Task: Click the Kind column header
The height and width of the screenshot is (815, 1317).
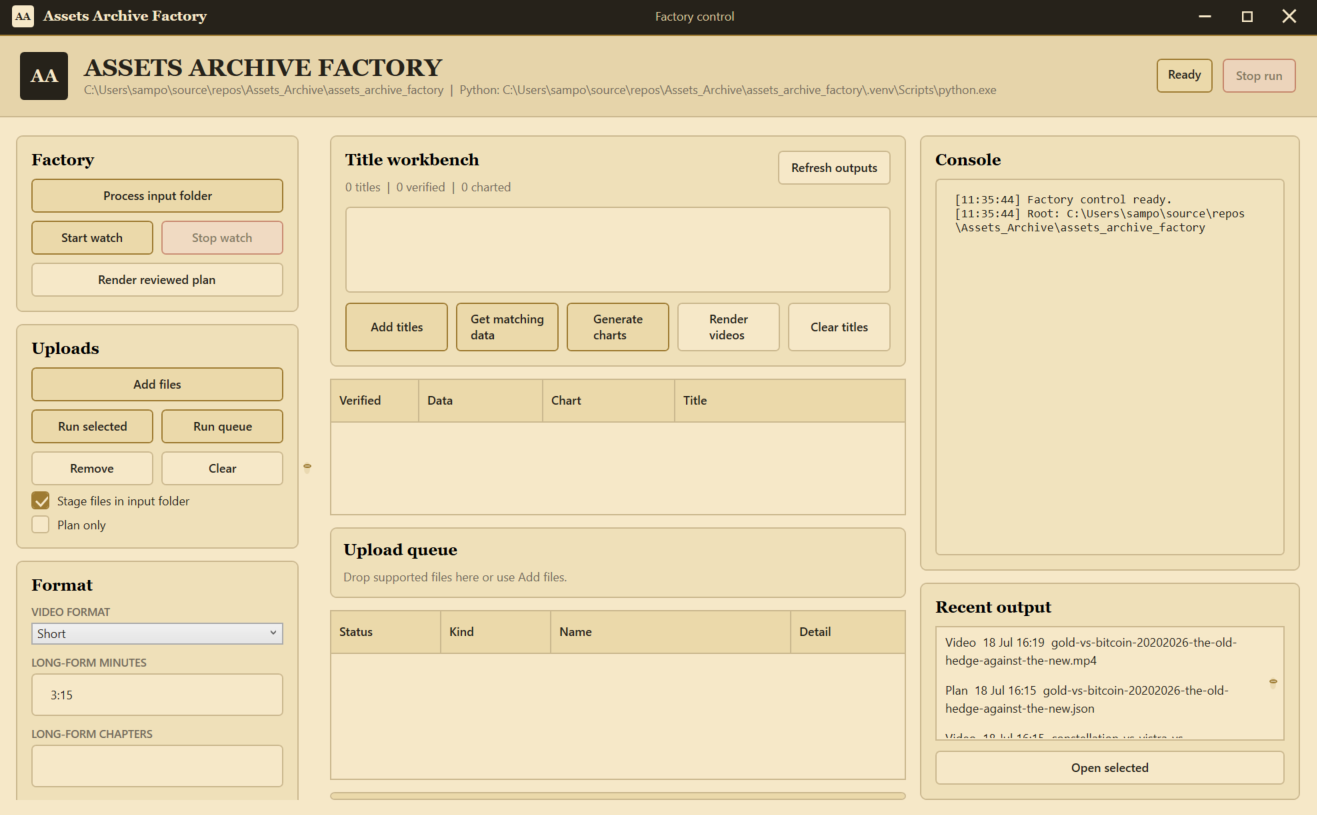Action: pyautogui.click(x=496, y=632)
